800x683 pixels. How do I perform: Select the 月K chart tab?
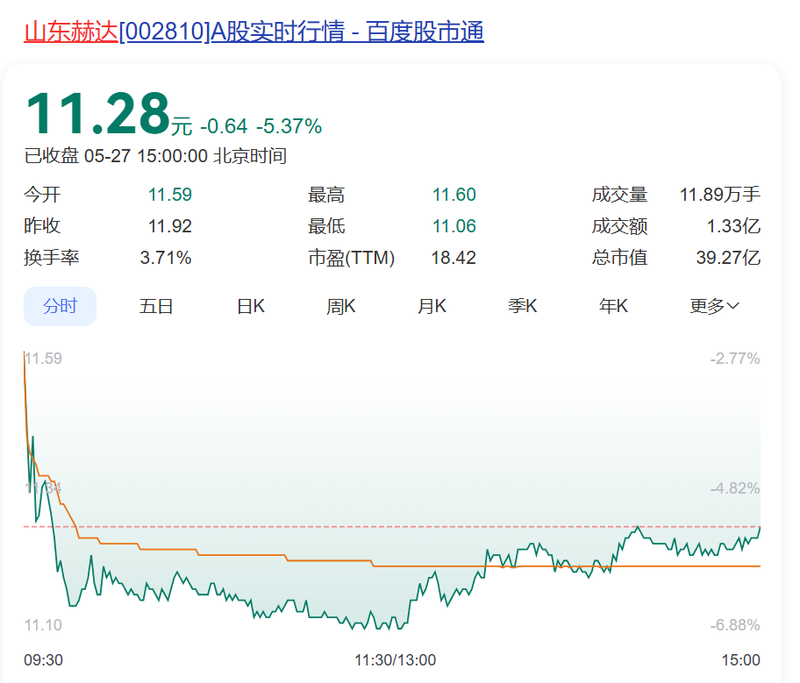coord(432,306)
